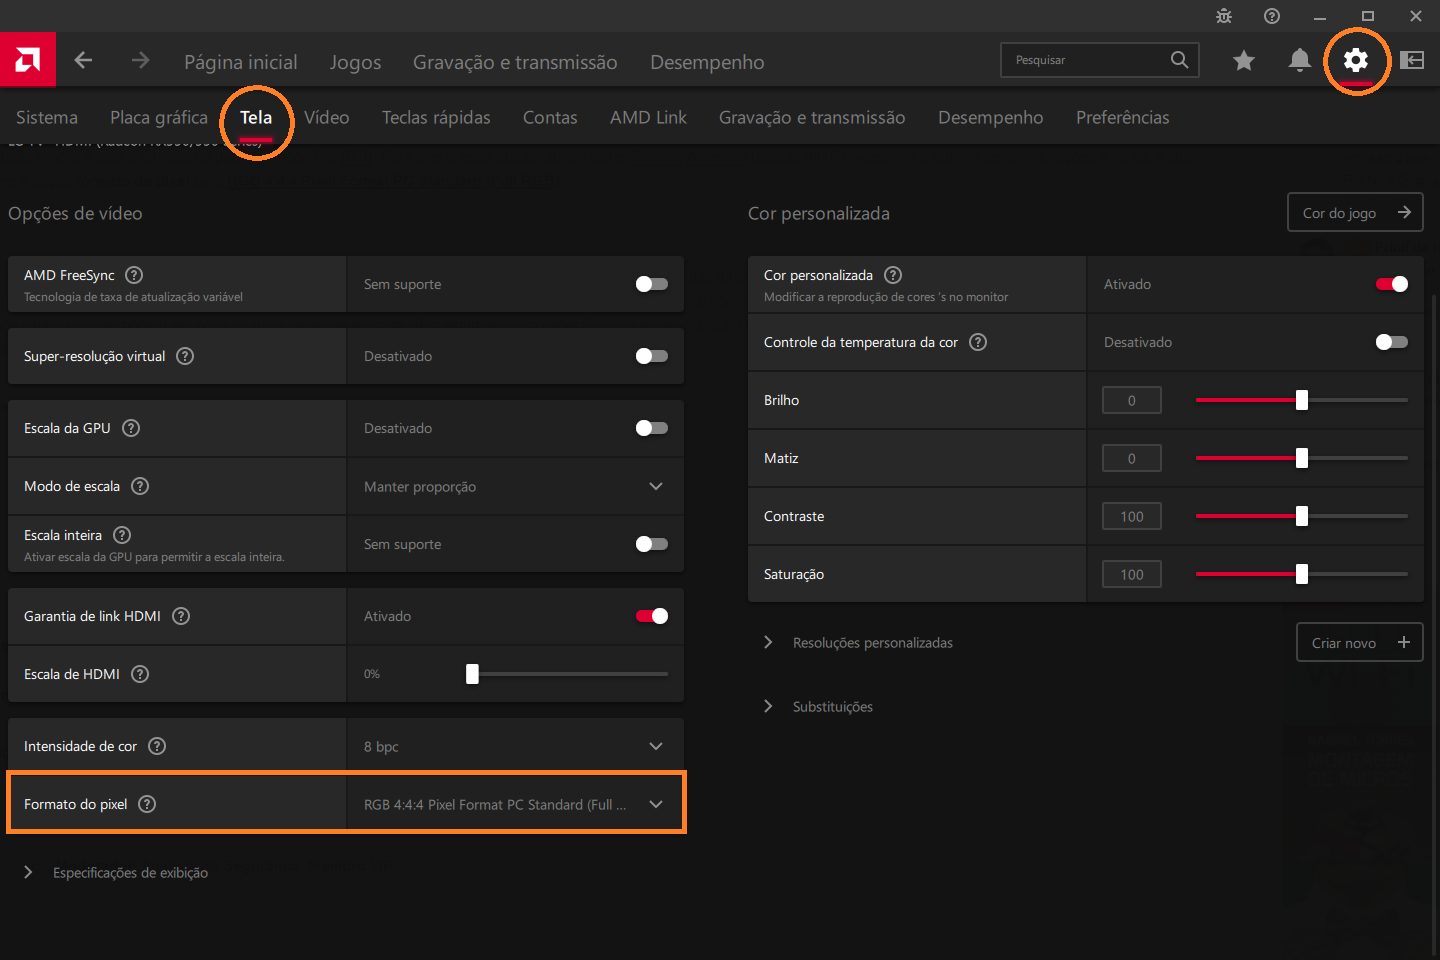Turn off Cor personalizada switch

pos(1392,284)
